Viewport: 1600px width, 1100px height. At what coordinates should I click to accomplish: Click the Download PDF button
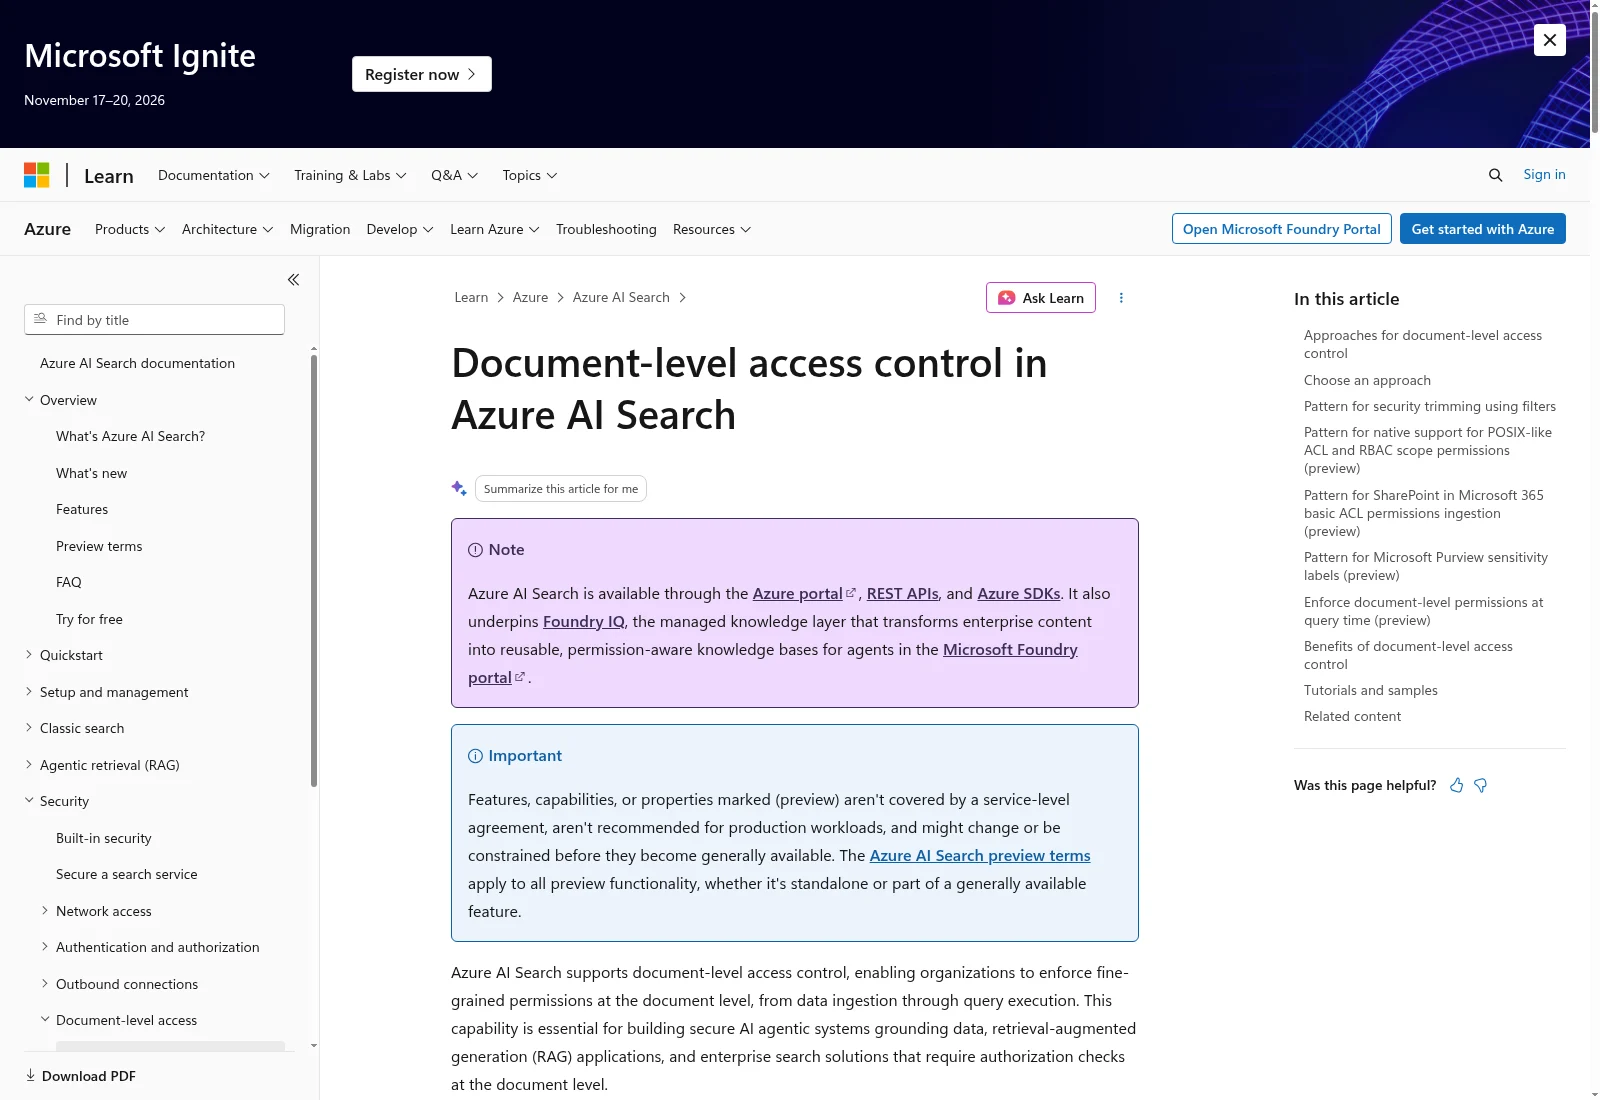pyautogui.click(x=80, y=1076)
